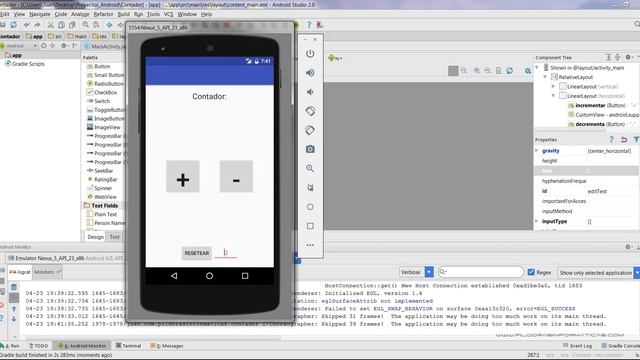The height and width of the screenshot is (360, 640).
Task: Open the Navigate menu
Action: [x=40, y=14]
